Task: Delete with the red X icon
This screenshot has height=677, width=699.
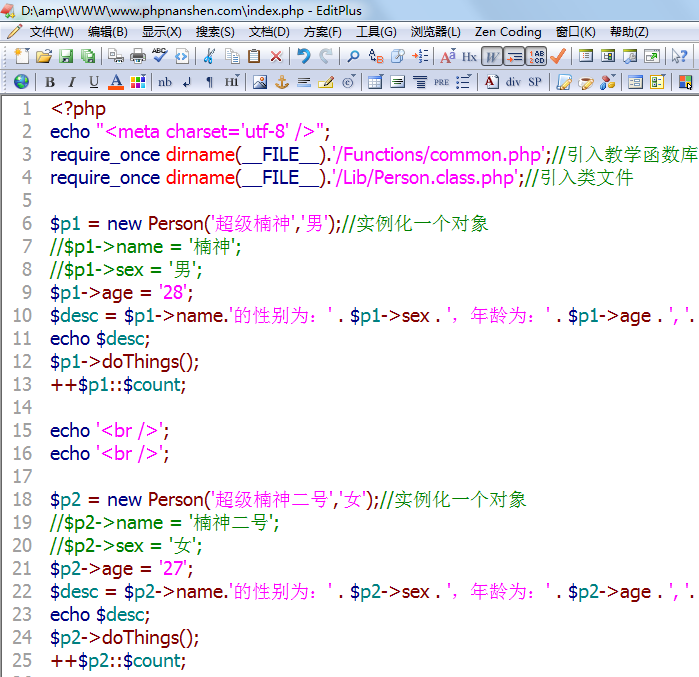Action: pyautogui.click(x=276, y=56)
